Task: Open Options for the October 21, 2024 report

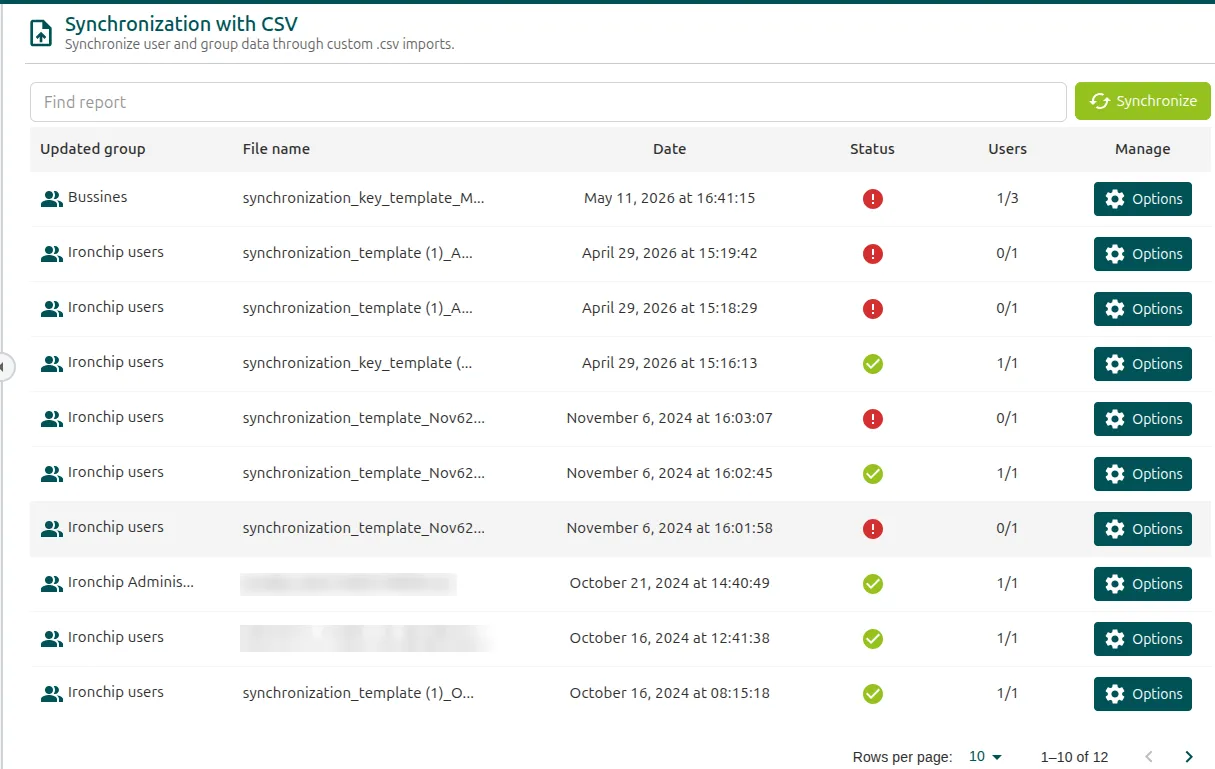Action: (1143, 584)
